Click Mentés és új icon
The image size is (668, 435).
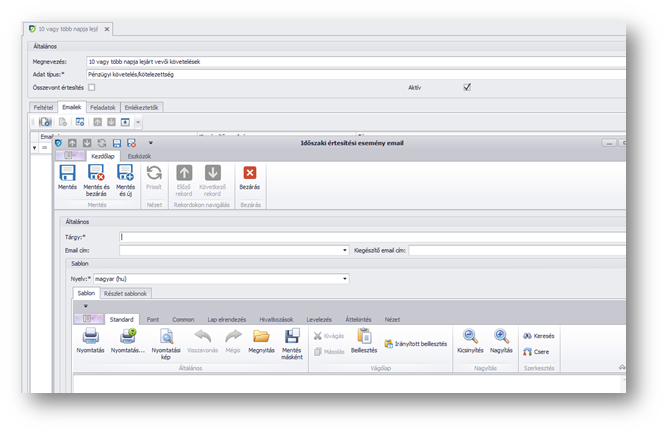(126, 175)
